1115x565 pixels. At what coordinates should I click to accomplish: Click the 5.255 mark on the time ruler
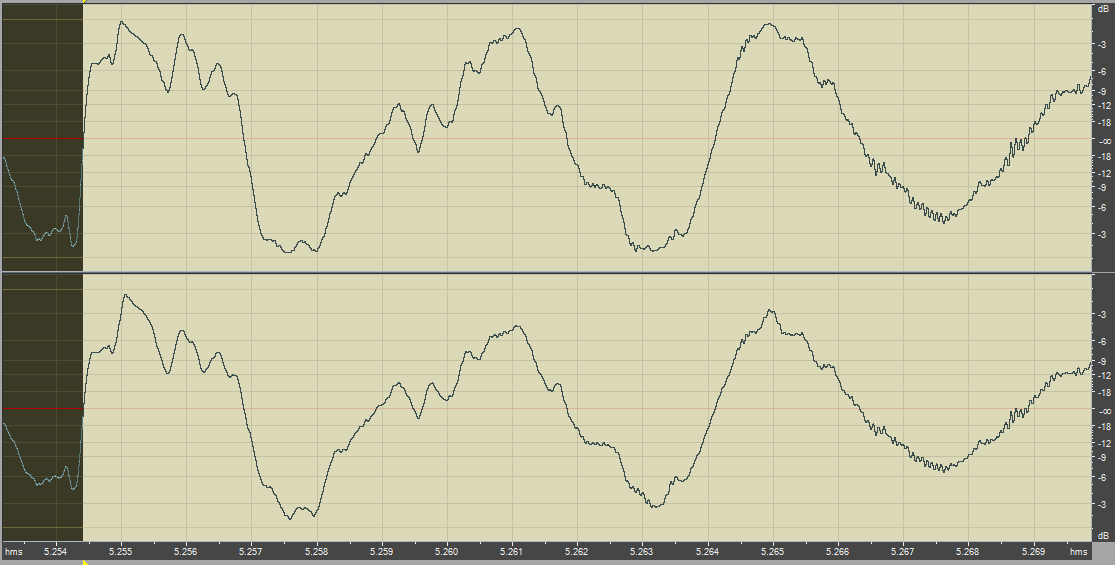(120, 551)
